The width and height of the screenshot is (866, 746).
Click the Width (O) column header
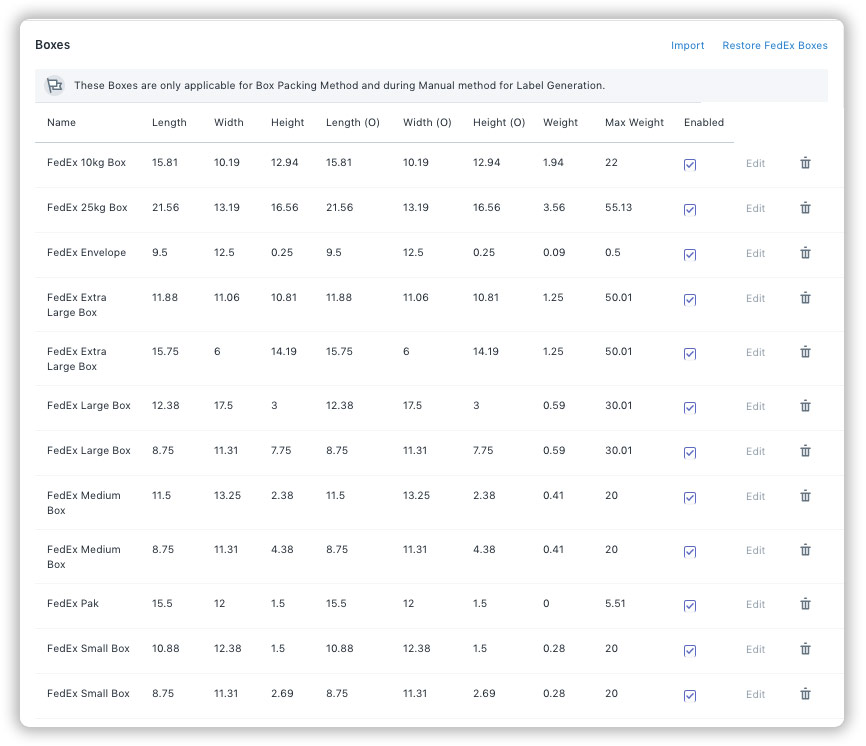coord(427,123)
